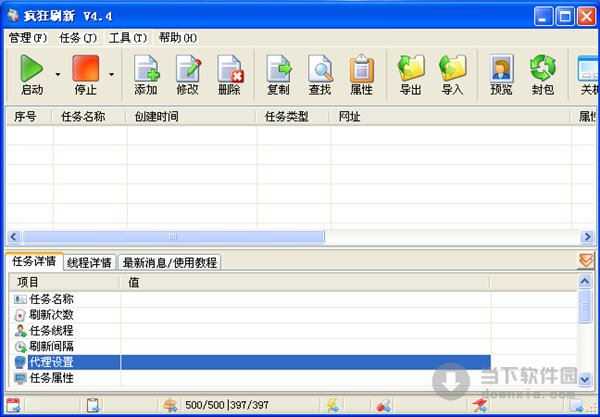Start tasks with the green 启动 button

pos(32,75)
